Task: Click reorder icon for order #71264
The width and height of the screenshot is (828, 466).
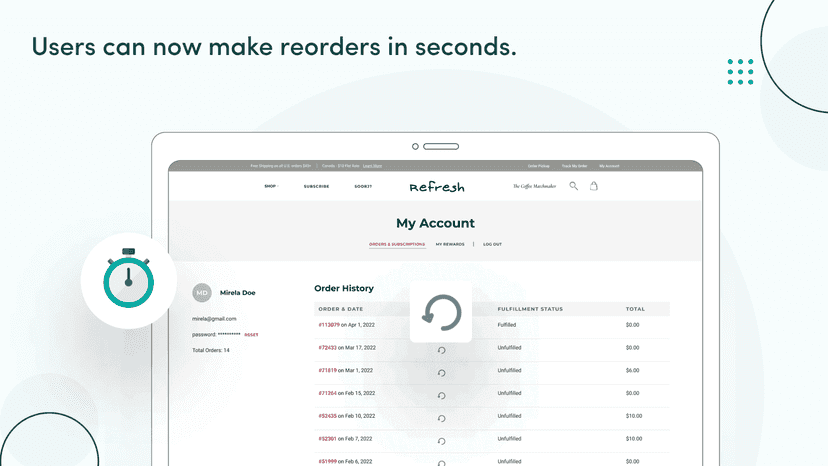Action: (441, 396)
